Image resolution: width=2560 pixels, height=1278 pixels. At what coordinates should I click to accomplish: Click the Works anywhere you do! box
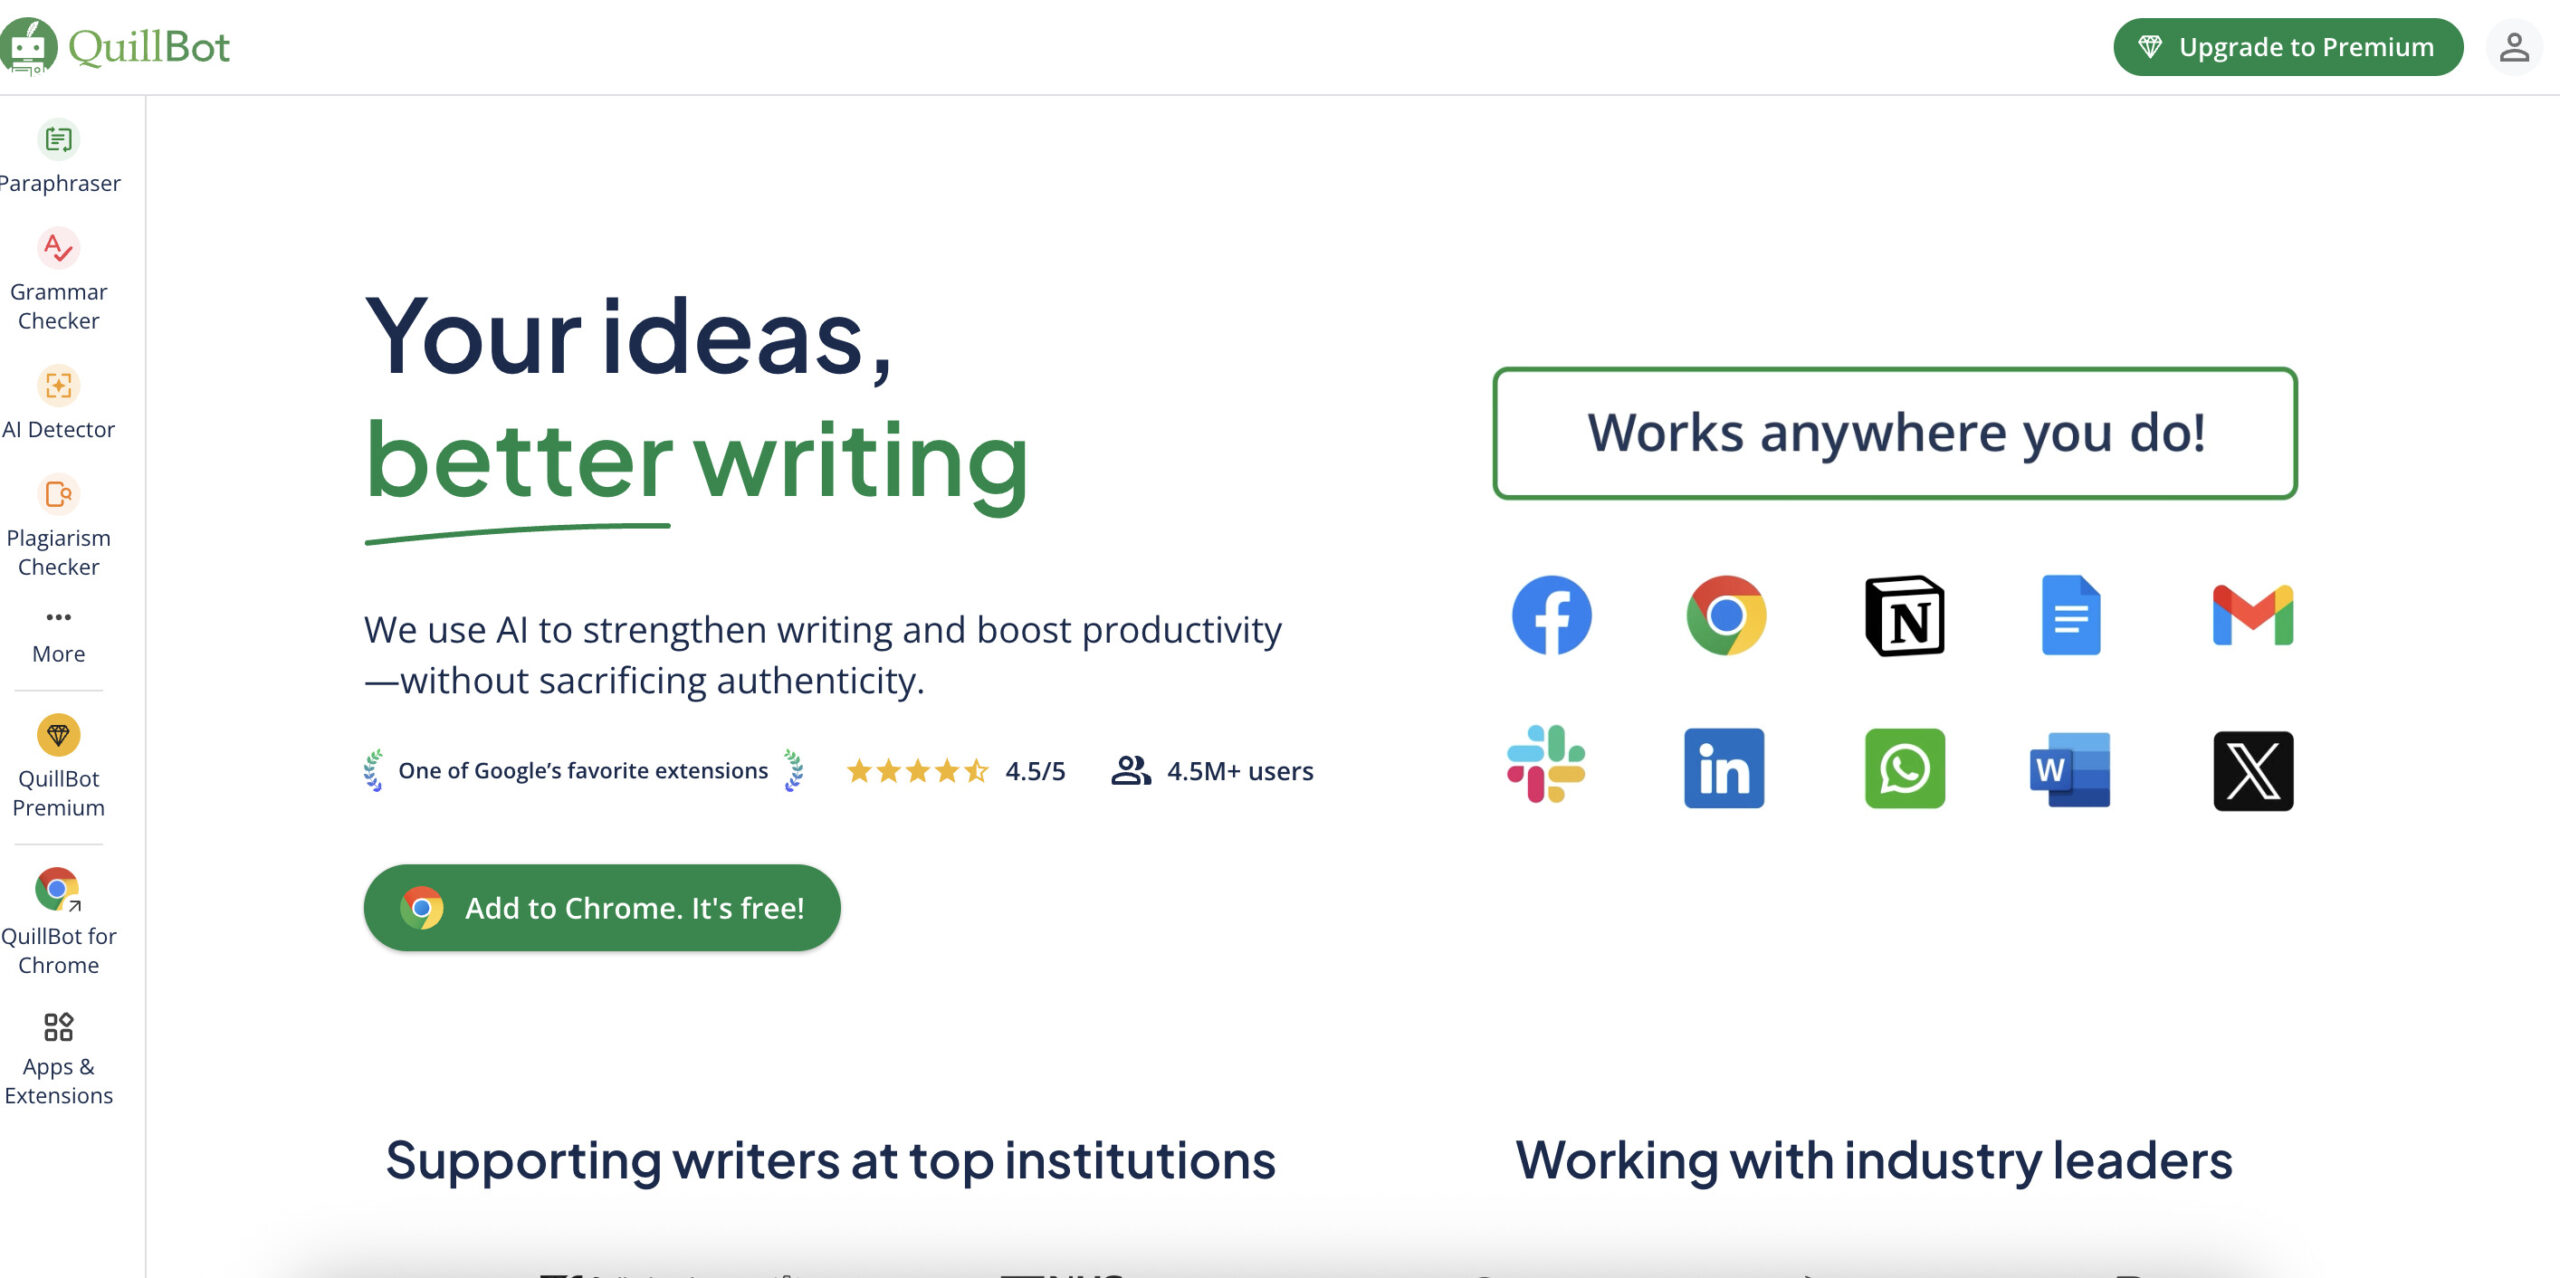click(1894, 433)
